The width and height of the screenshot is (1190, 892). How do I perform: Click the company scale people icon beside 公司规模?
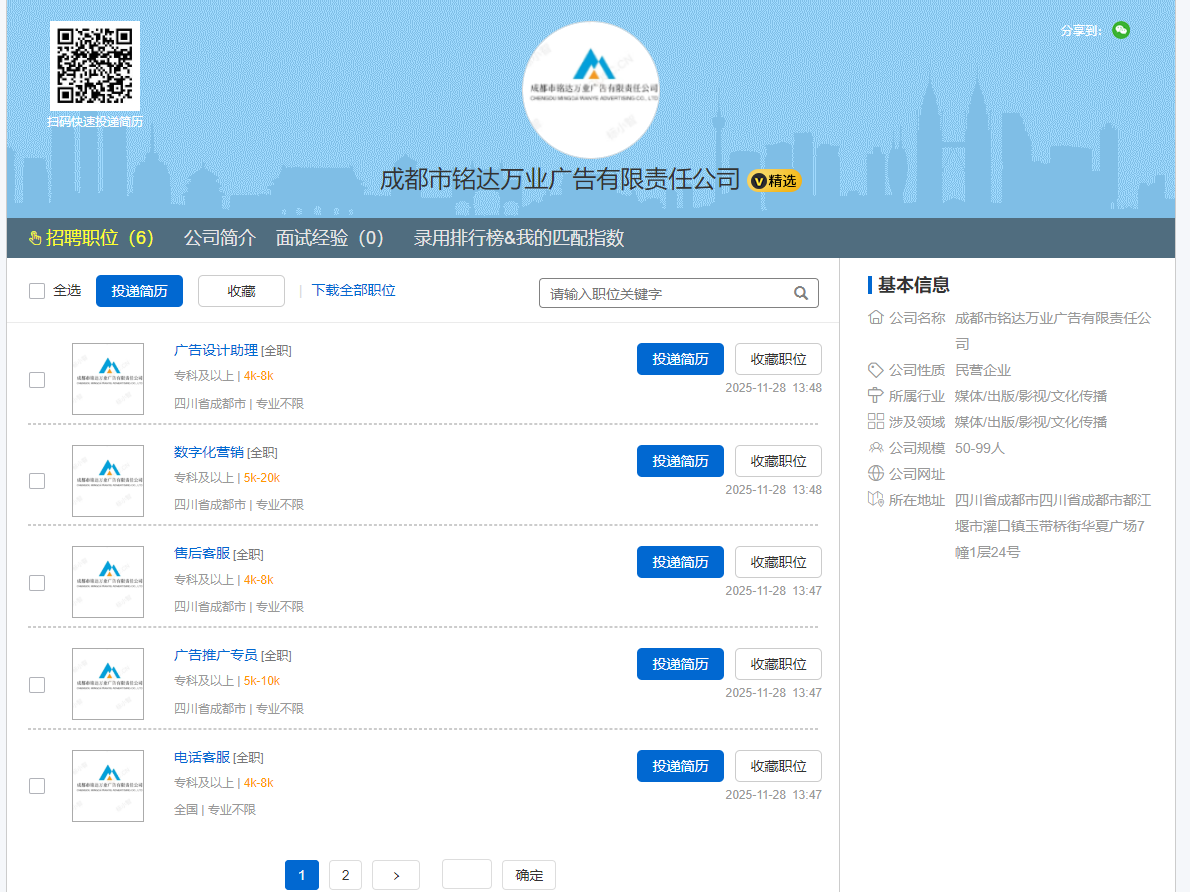tap(875, 447)
